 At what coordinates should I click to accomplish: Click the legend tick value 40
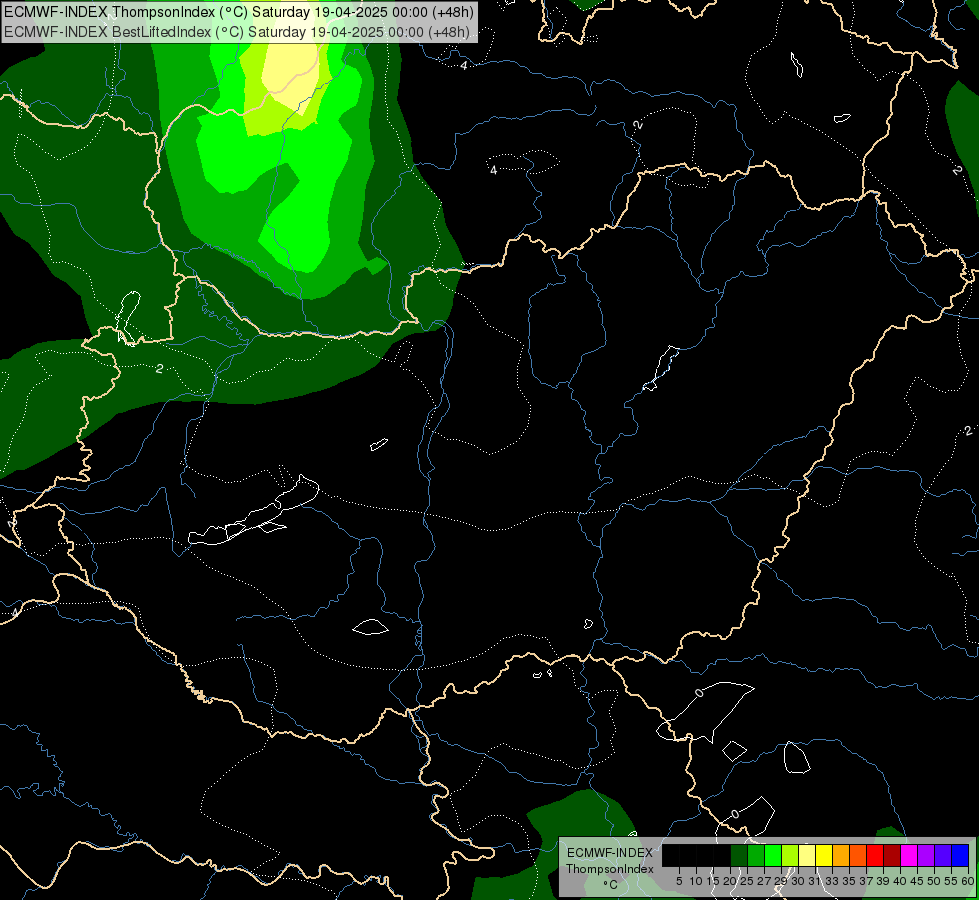click(x=900, y=881)
